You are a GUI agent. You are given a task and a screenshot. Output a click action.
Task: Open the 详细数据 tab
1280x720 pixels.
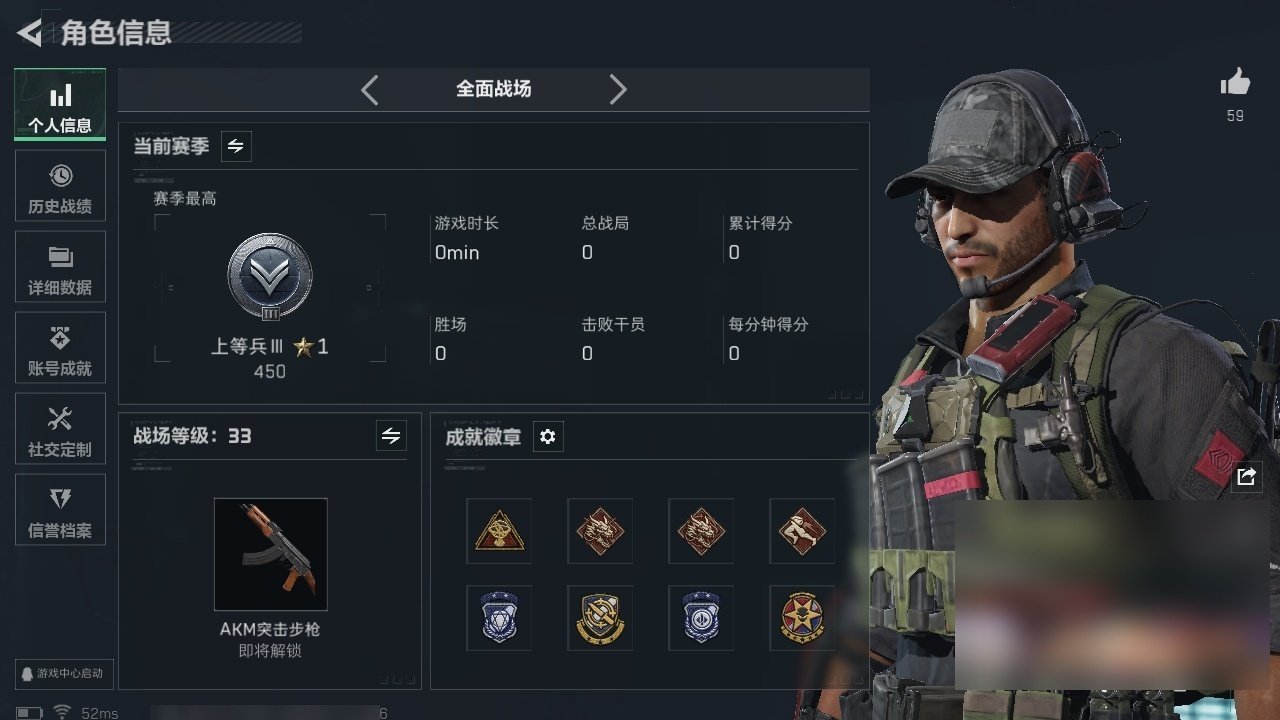(x=60, y=267)
